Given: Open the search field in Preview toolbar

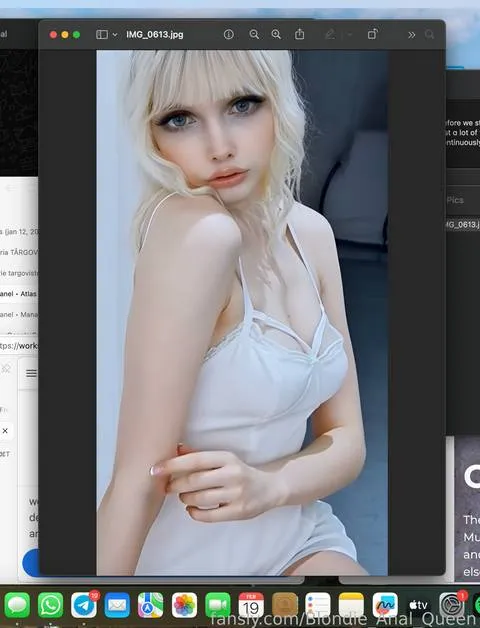Looking at the screenshot, I should (x=430, y=35).
